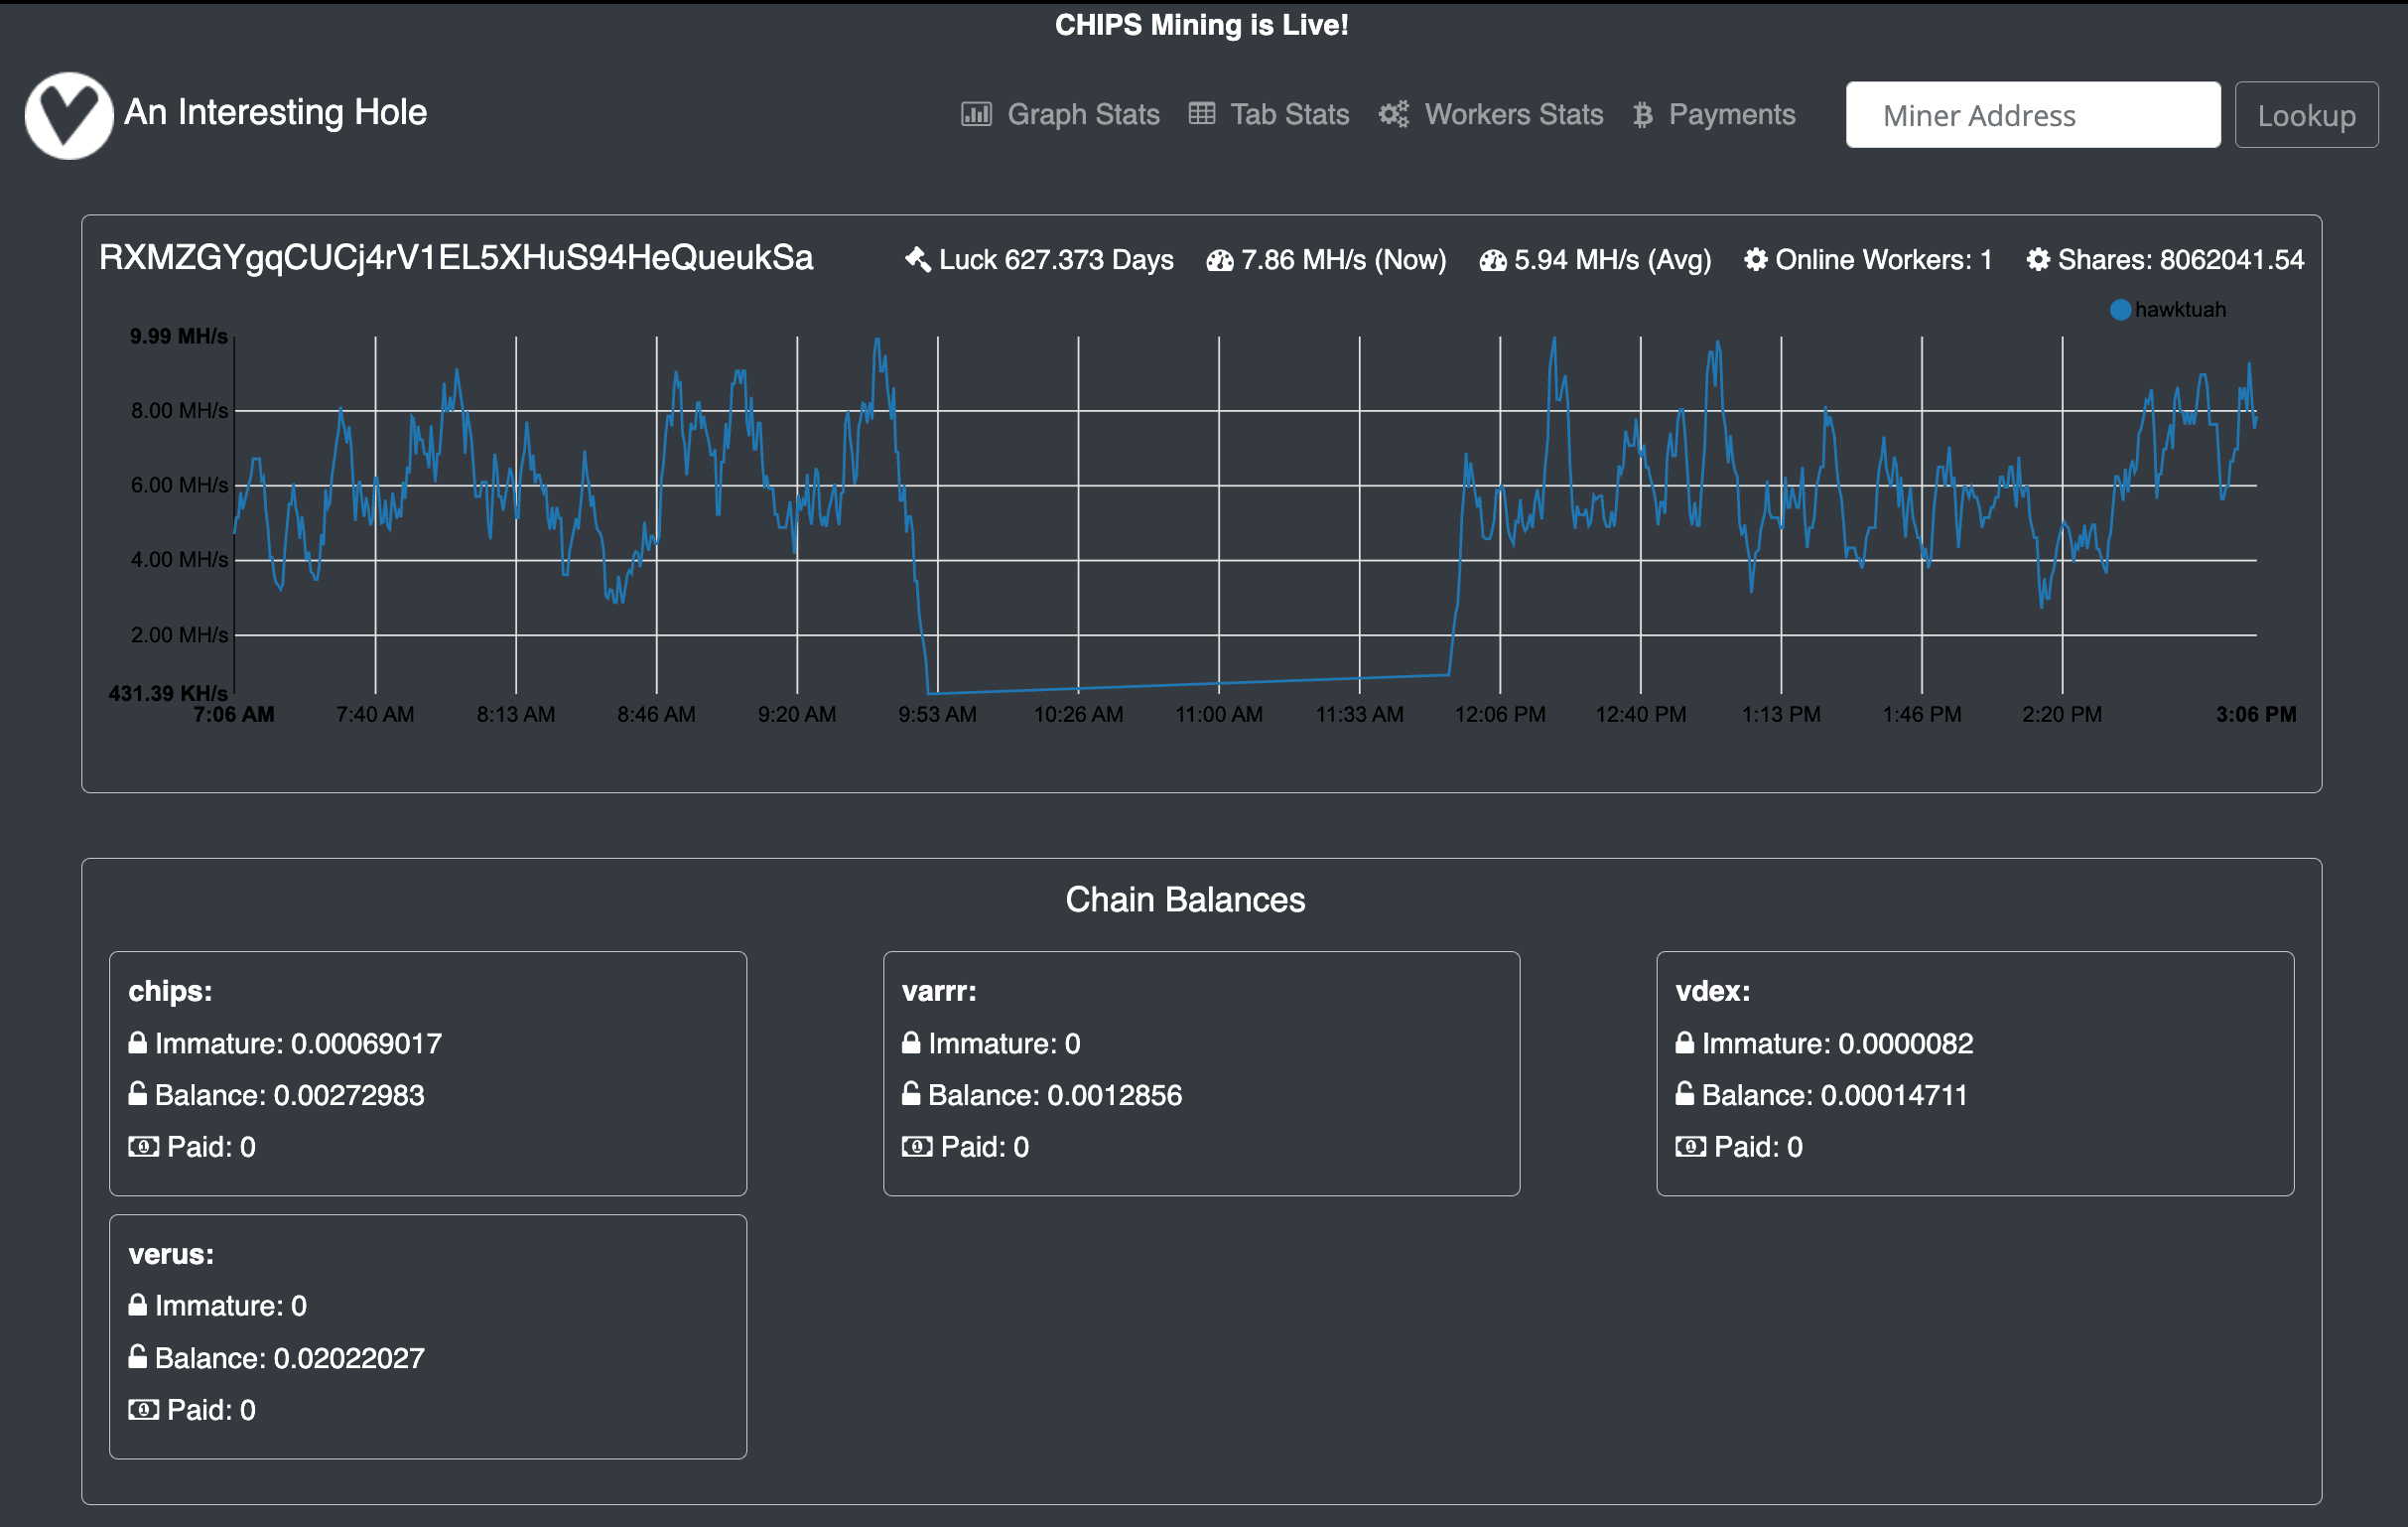Select the bitcoin icon next to Payments
The width and height of the screenshot is (2408, 1527).
(1642, 114)
